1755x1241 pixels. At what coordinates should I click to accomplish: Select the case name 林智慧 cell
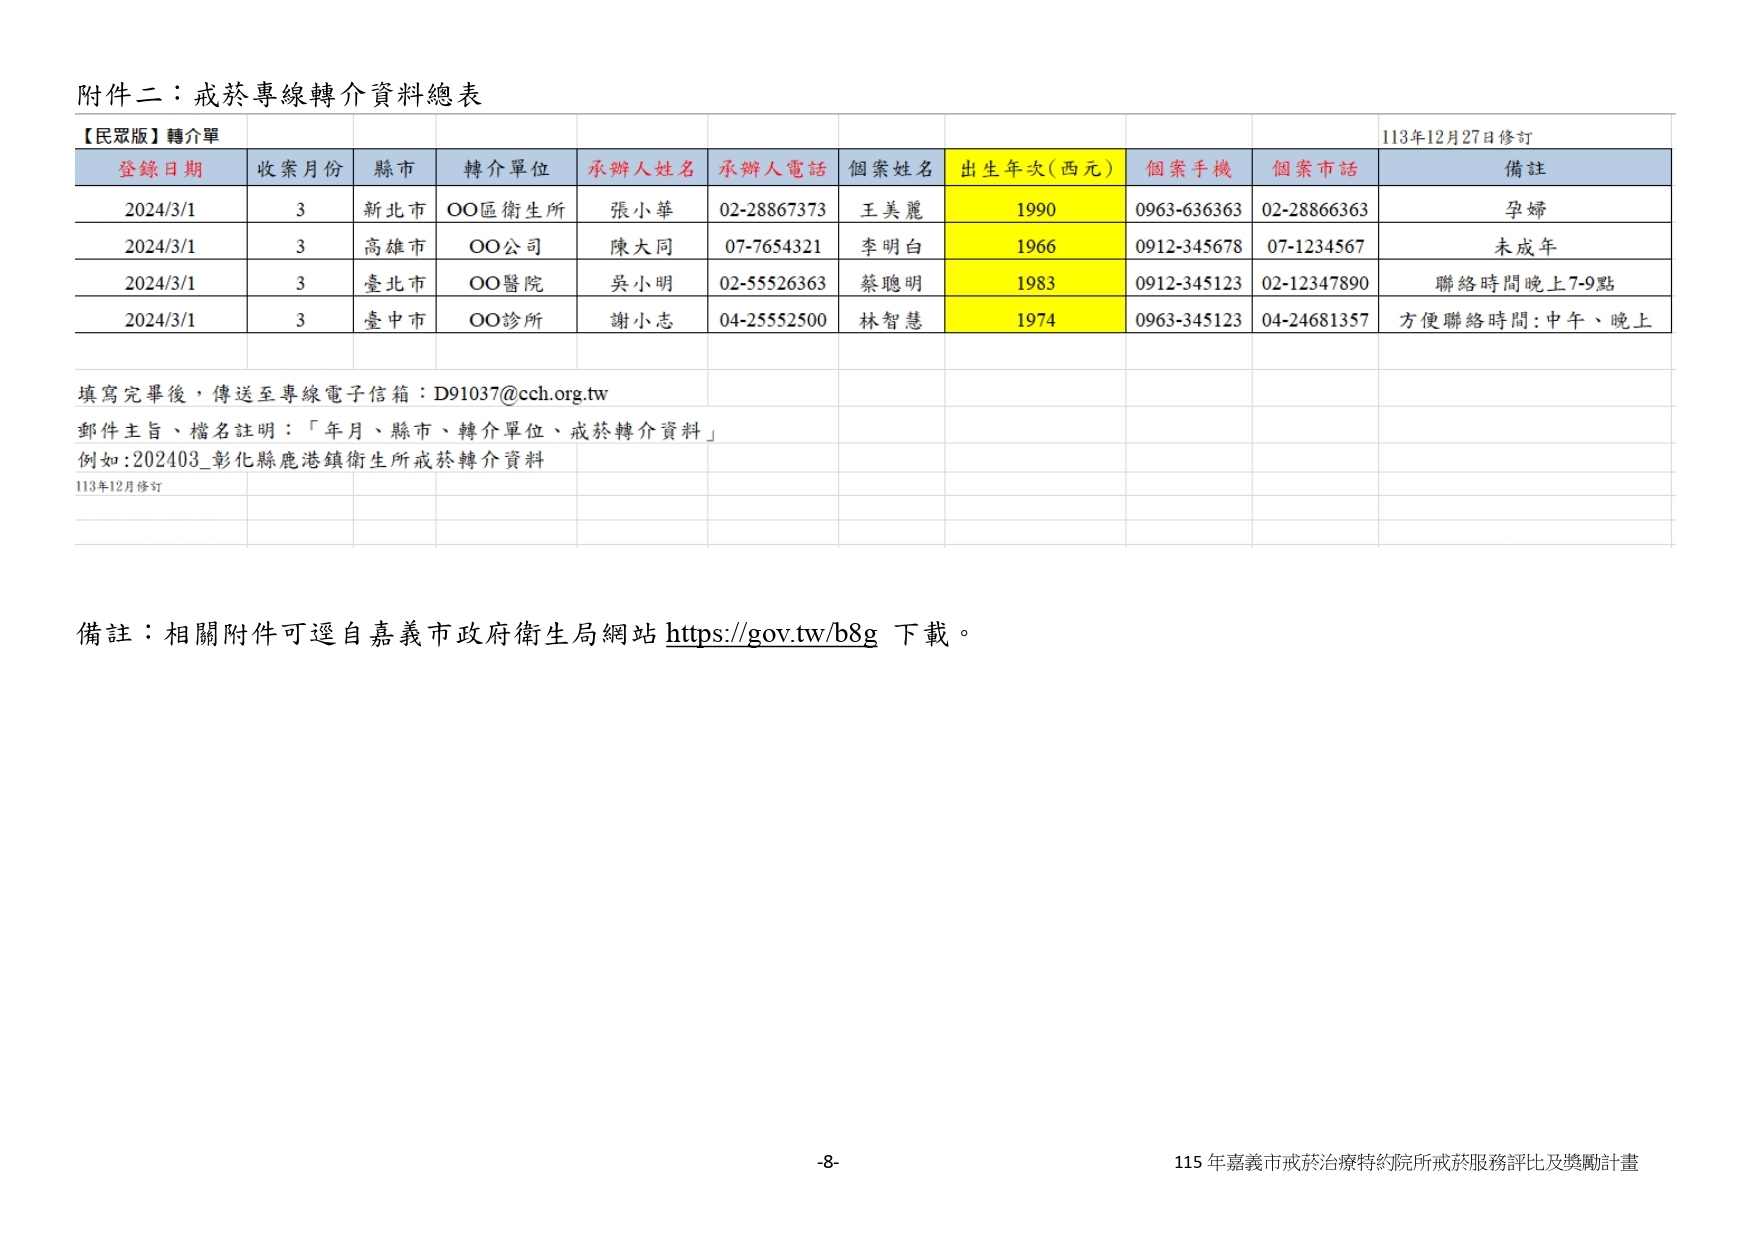[x=891, y=321]
